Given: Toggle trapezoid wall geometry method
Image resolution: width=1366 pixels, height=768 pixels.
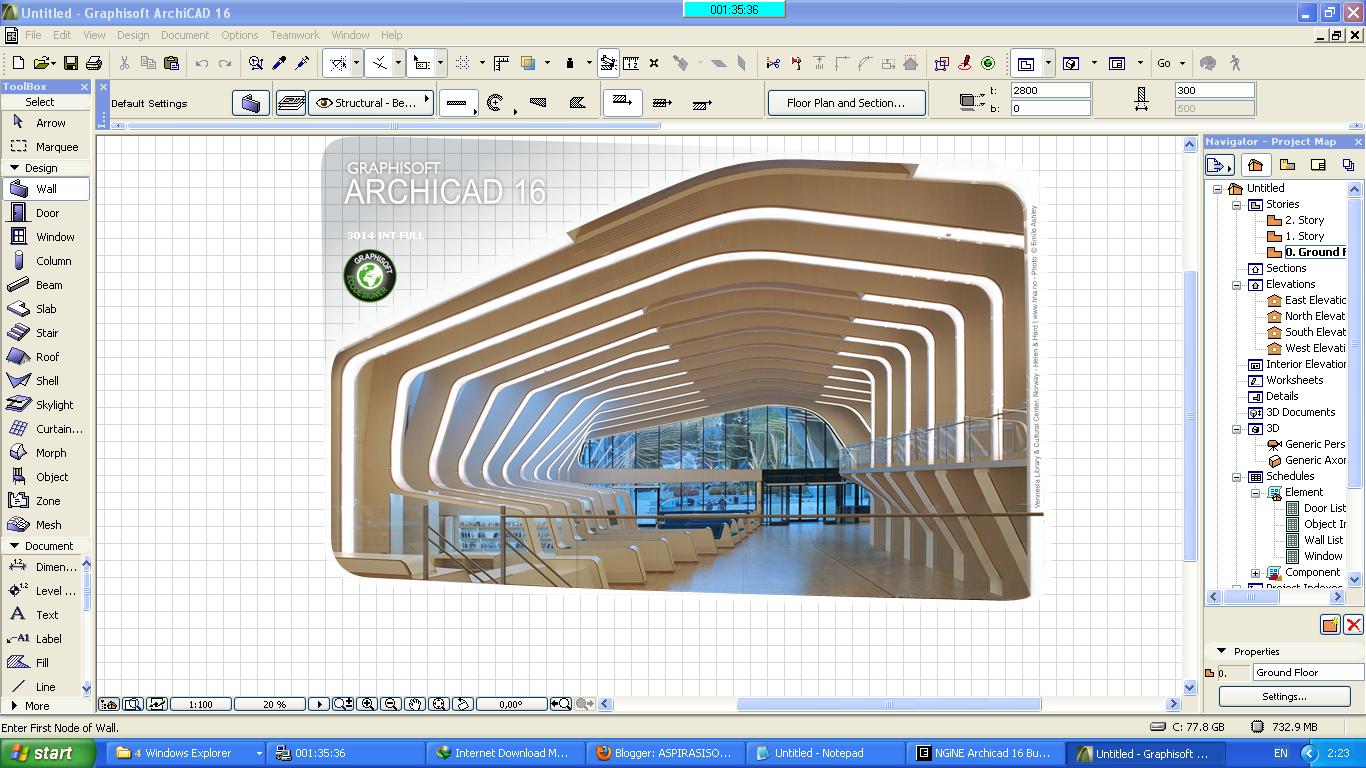Looking at the screenshot, I should coord(538,103).
